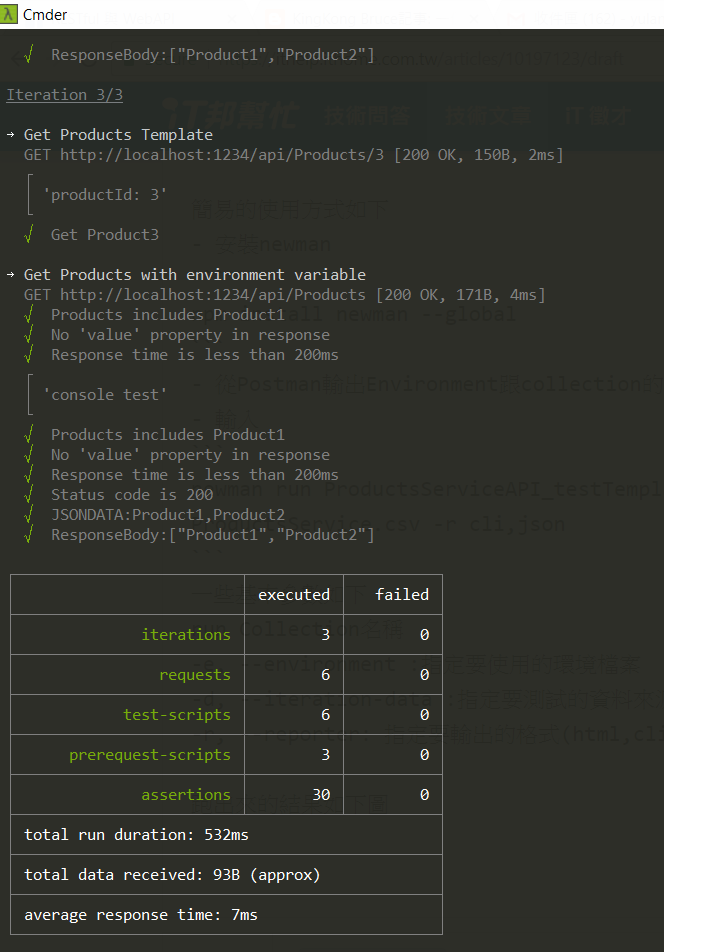Select the 'Get Product3' test result text
704x952 pixels.
pos(104,235)
